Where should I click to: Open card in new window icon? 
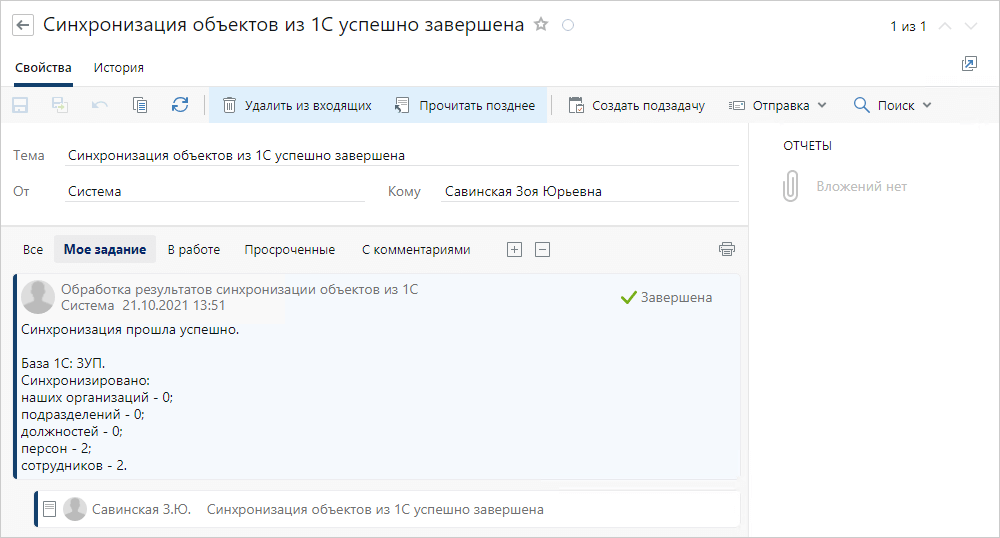coord(969,64)
